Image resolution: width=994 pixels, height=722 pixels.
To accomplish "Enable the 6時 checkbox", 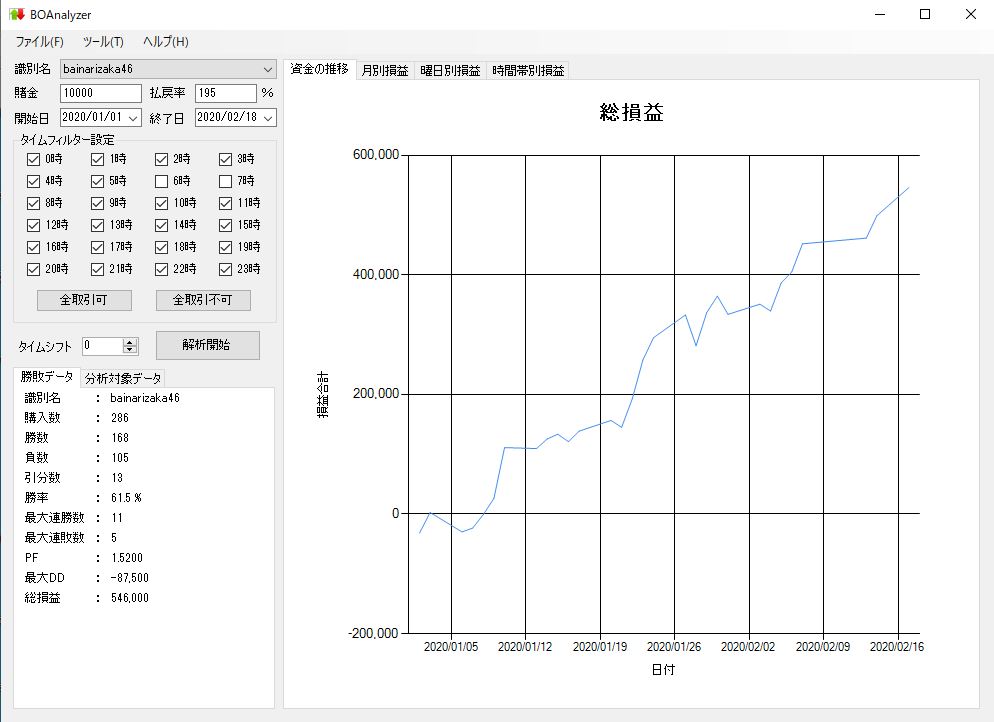I will pos(161,181).
